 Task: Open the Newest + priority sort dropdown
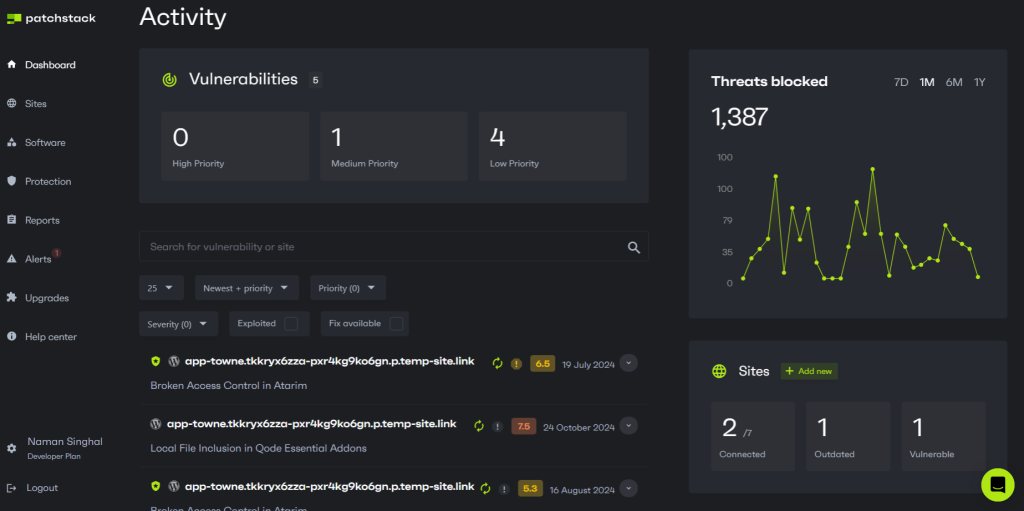pyautogui.click(x=246, y=288)
